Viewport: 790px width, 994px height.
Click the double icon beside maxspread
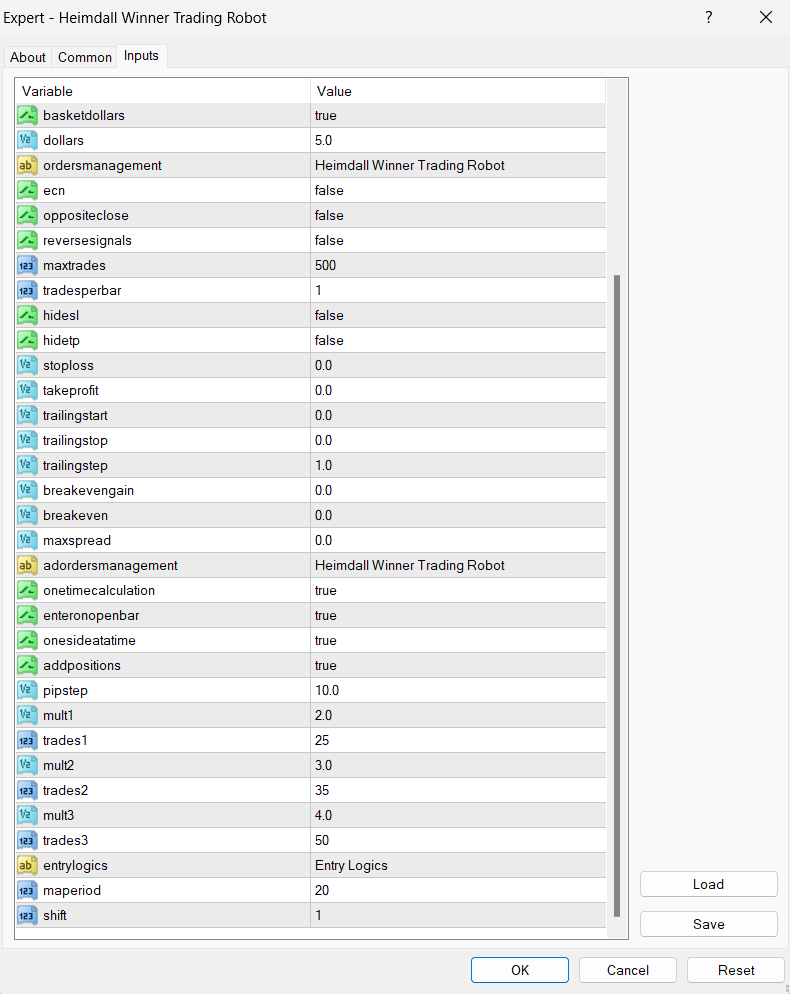[x=27, y=540]
